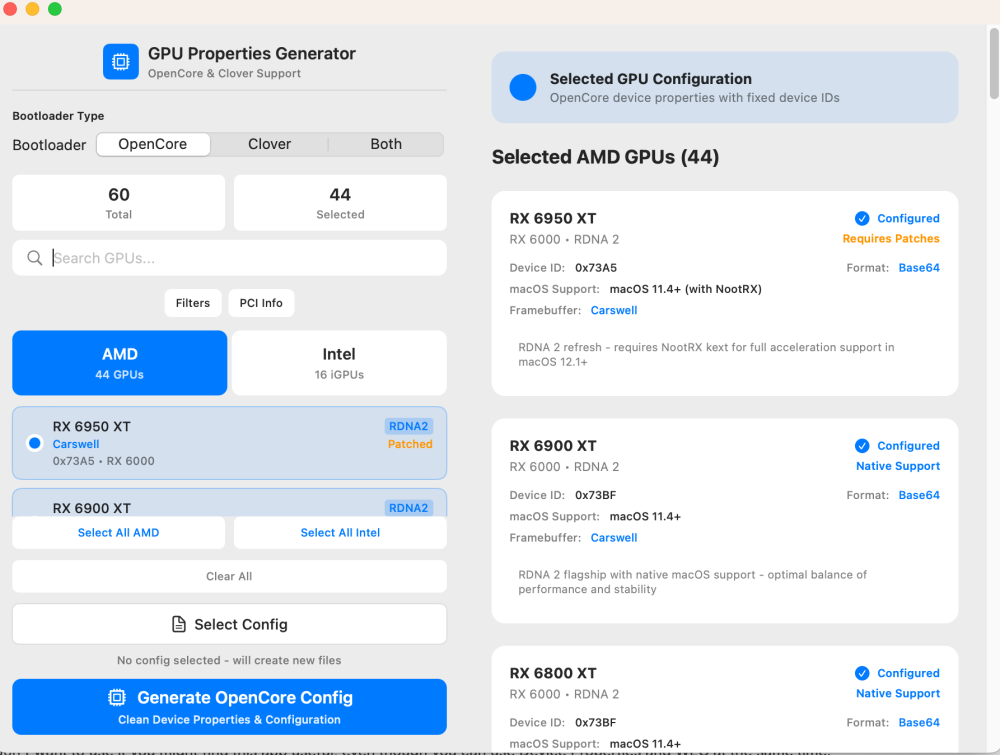The width and height of the screenshot is (1000, 755).
Task: Click the RDNA2 badge on RX 6950 XT row
Action: click(x=408, y=426)
